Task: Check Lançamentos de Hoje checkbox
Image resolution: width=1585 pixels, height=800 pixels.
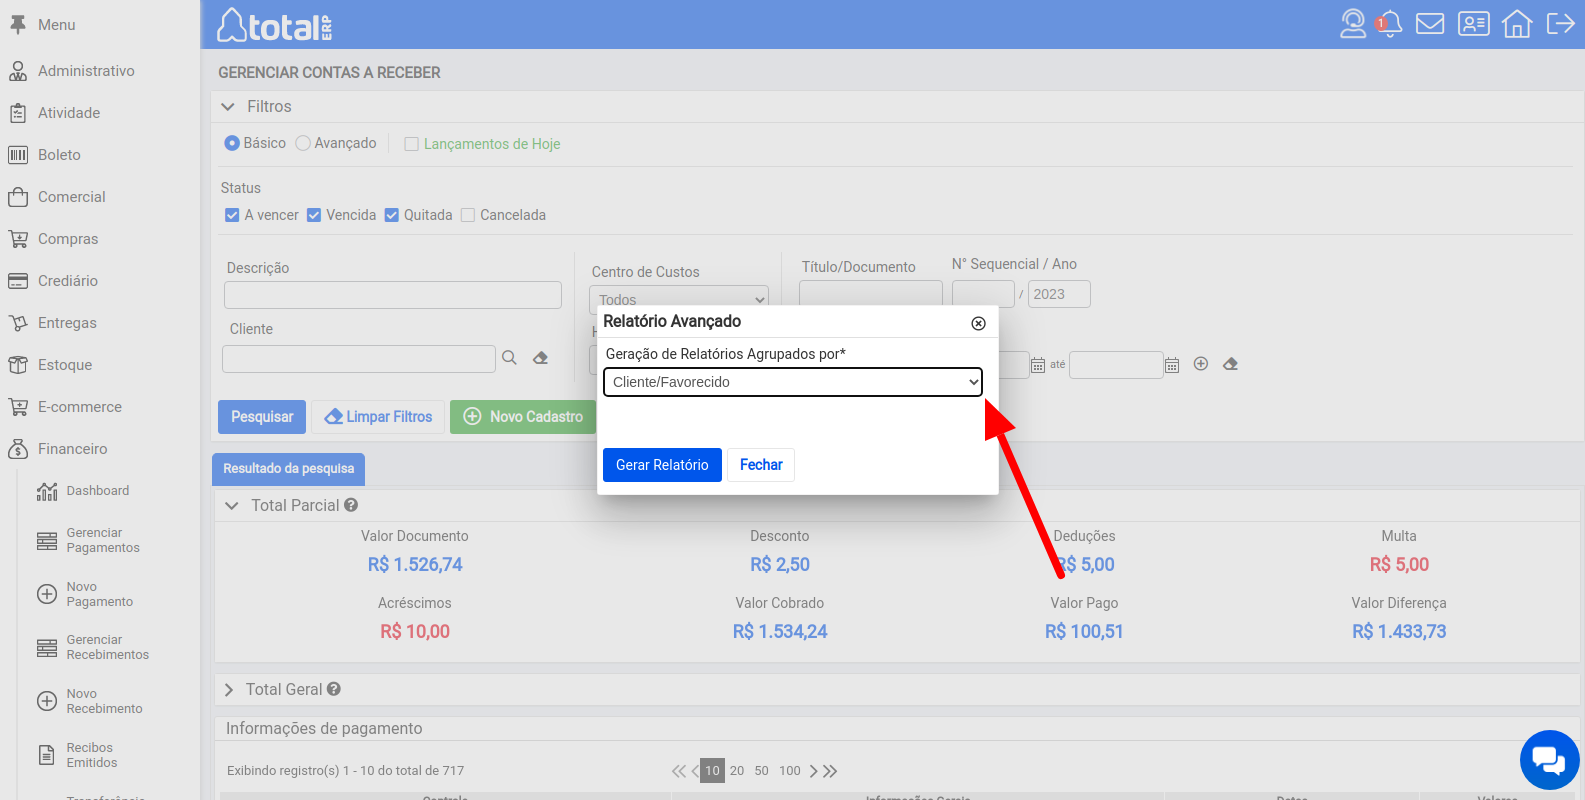Action: point(411,144)
